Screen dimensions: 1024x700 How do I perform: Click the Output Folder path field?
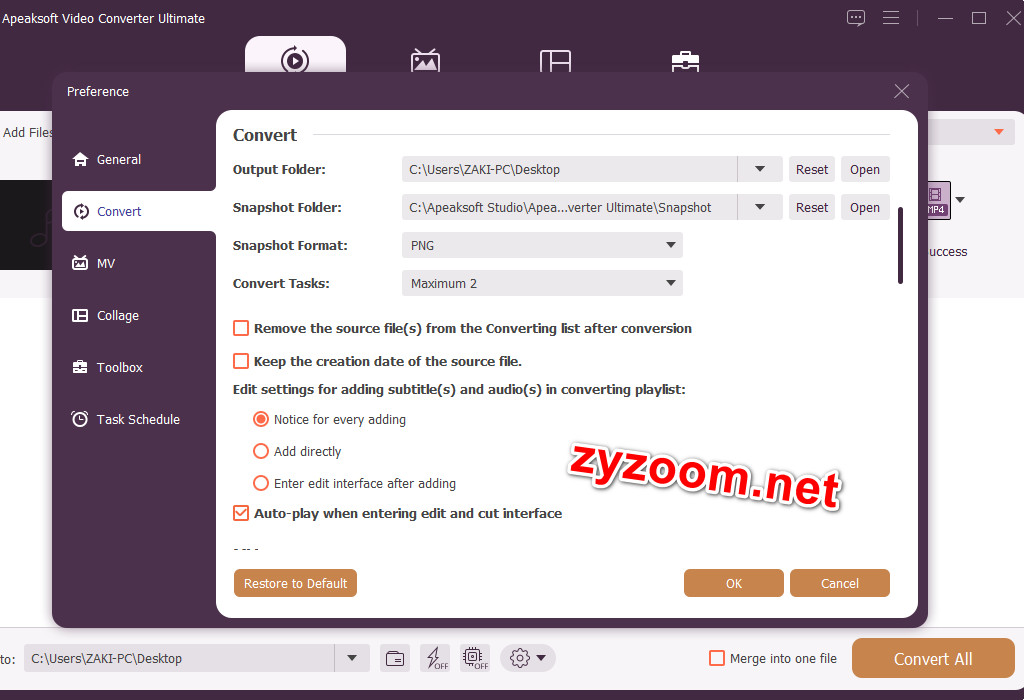click(569, 169)
